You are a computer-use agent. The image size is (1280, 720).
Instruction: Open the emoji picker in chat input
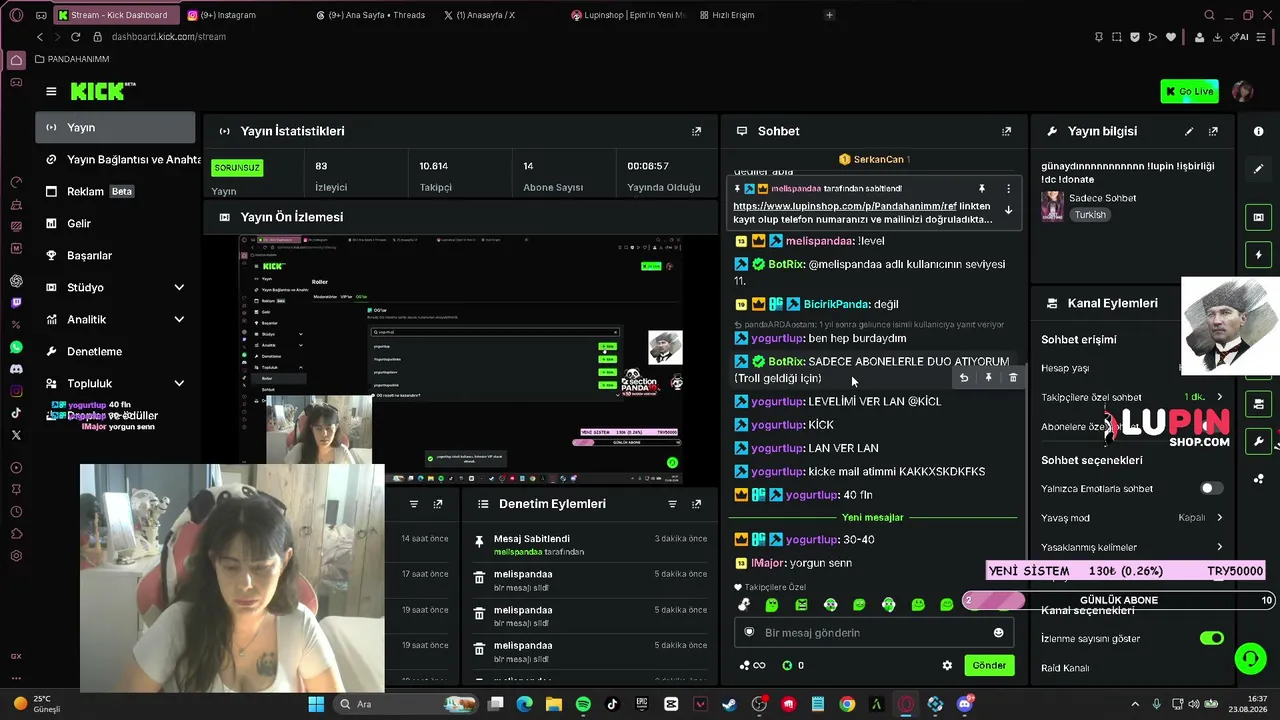[x=998, y=632]
